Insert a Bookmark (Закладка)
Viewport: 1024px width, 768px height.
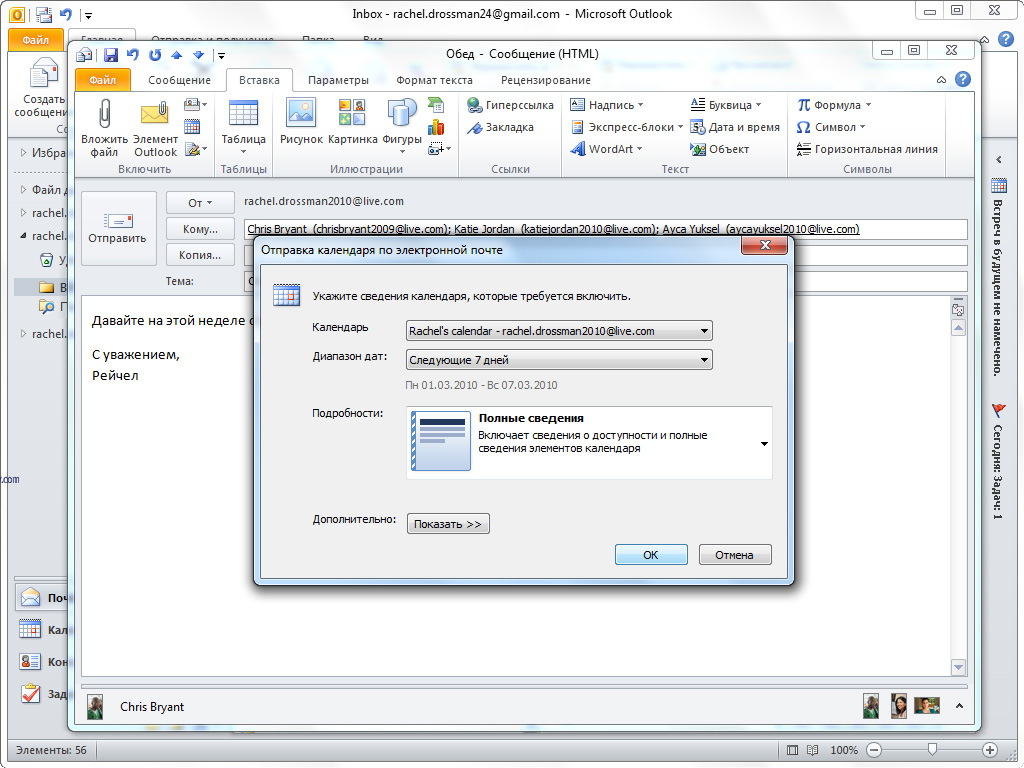(x=500, y=127)
